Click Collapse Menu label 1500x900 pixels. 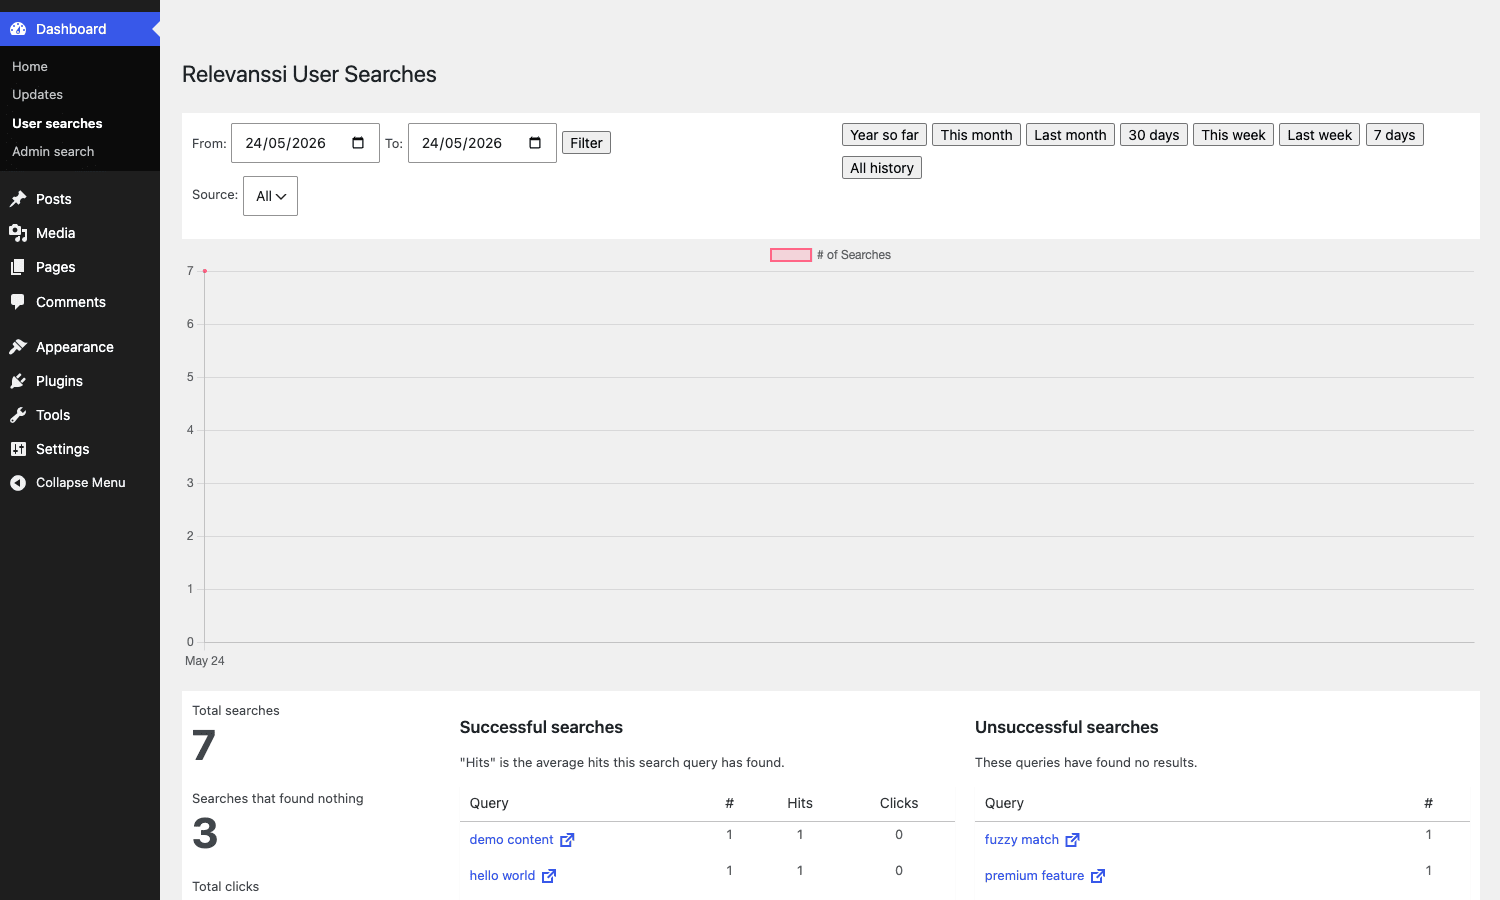(x=81, y=483)
